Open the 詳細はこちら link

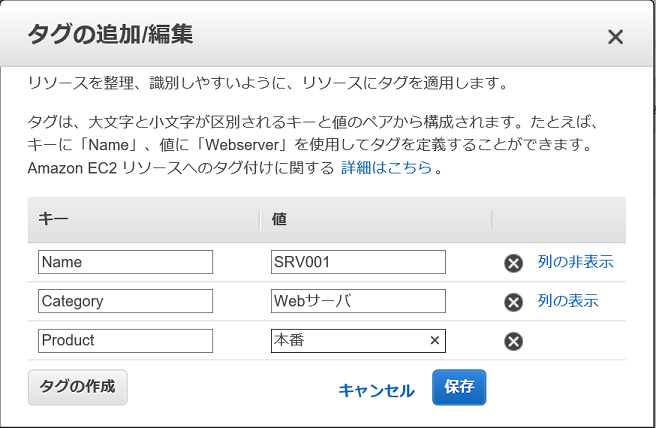(386, 168)
